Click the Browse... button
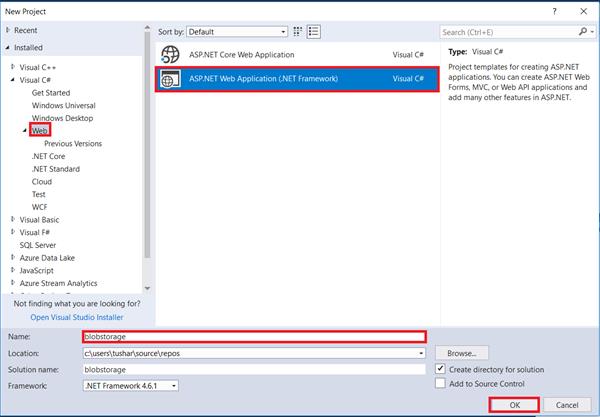This screenshot has width=600, height=417. 461,353
